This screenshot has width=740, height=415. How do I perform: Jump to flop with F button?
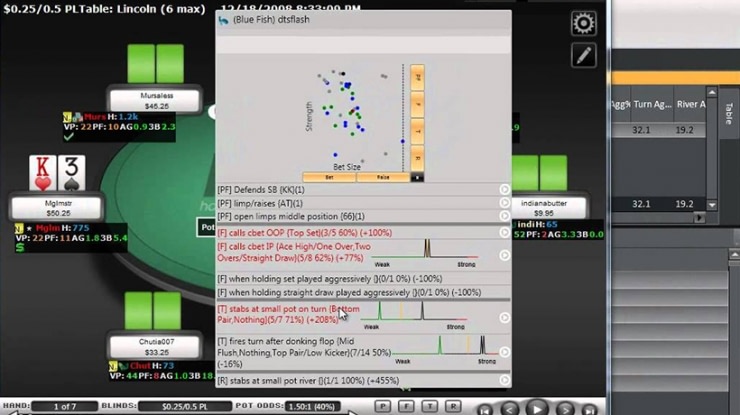tap(406, 407)
